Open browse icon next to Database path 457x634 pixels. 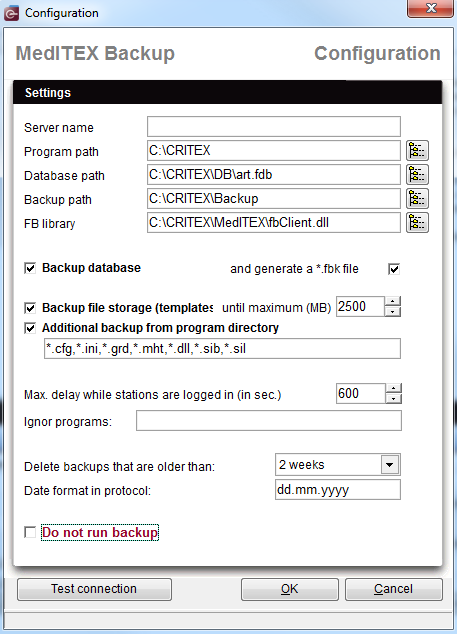(417, 175)
